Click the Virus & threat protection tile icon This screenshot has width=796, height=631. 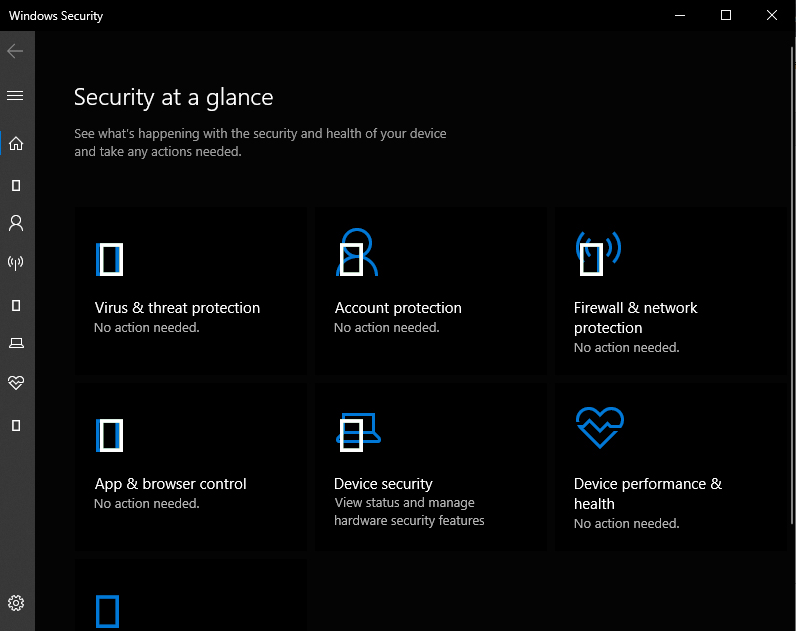pos(109,259)
